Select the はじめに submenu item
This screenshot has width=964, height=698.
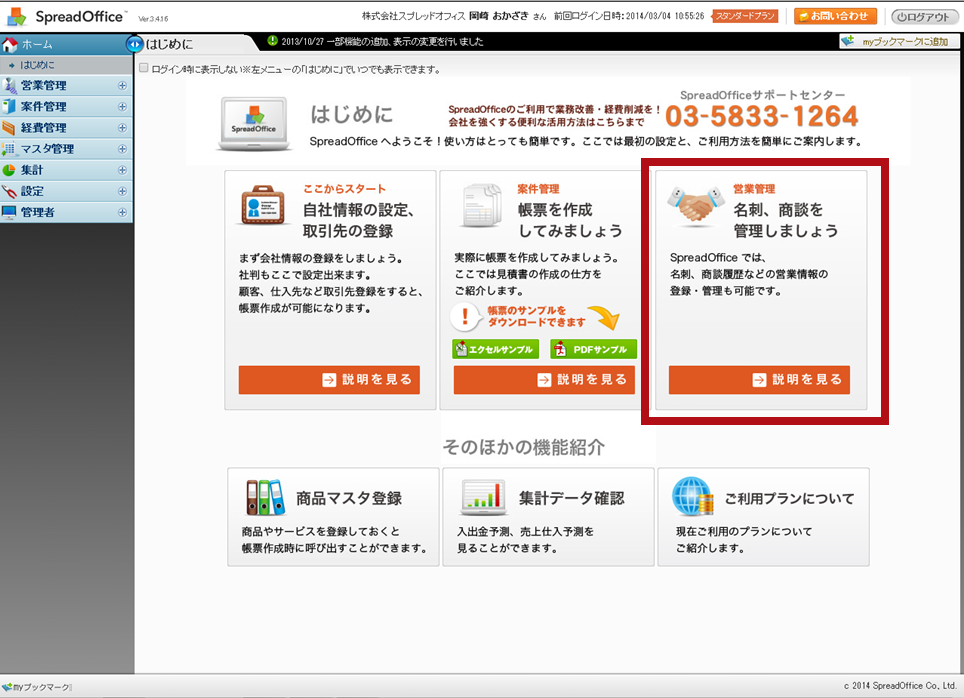(x=37, y=65)
